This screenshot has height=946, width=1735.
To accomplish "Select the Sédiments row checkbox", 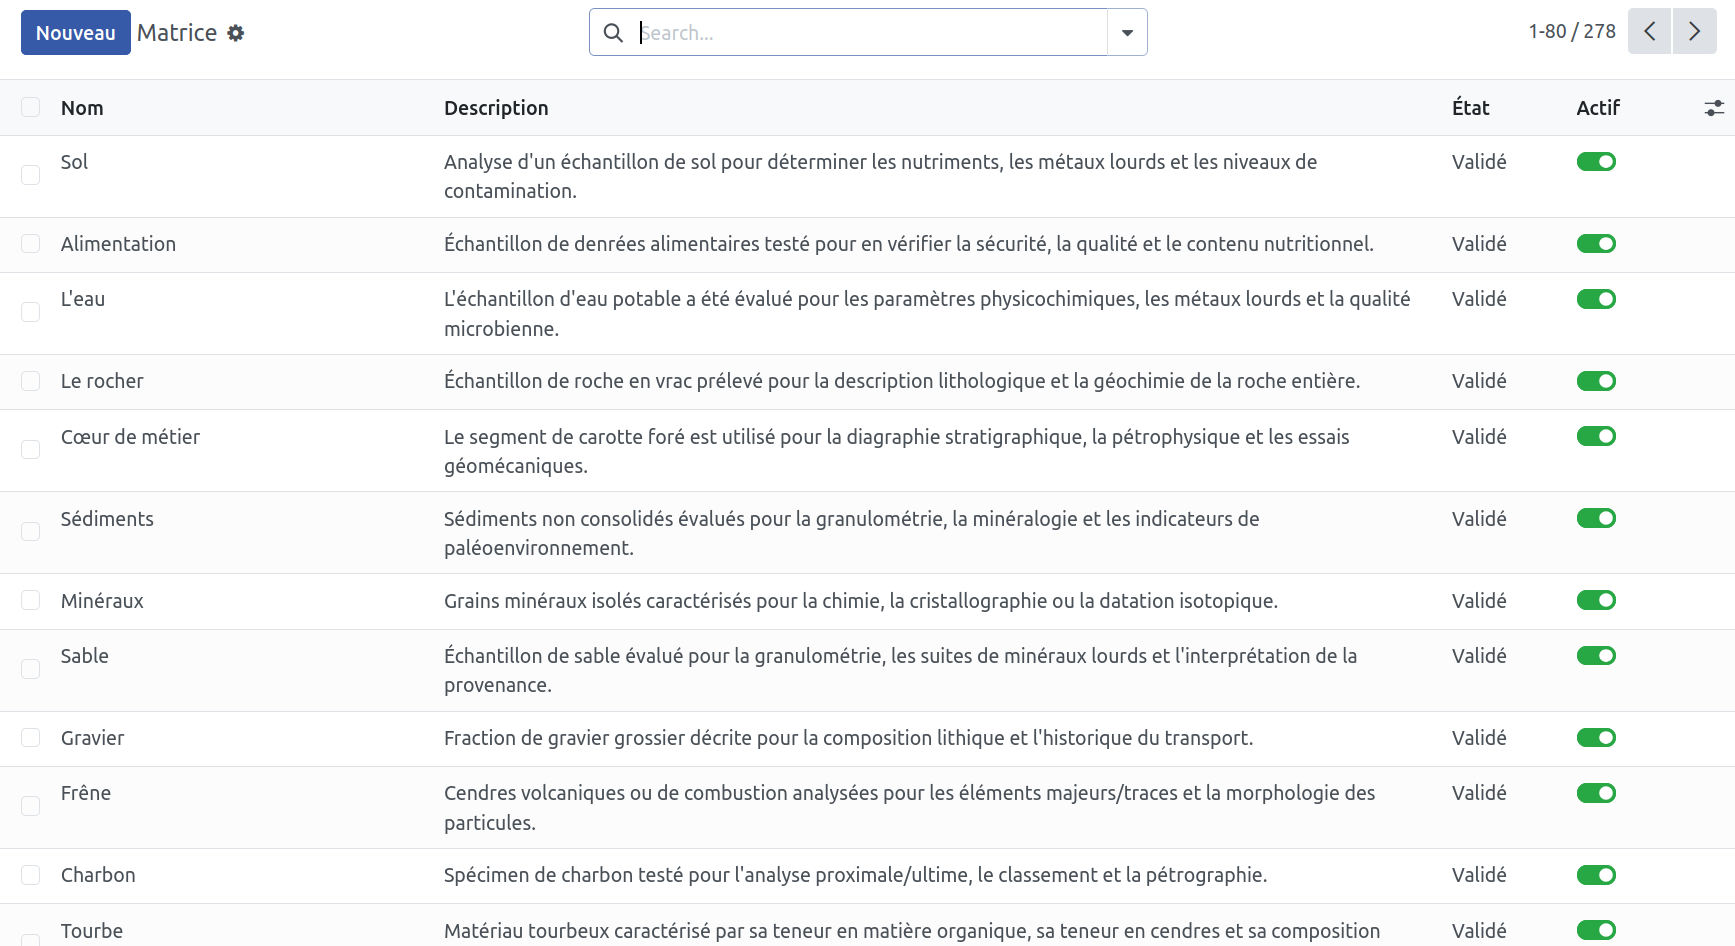I will coord(31,531).
